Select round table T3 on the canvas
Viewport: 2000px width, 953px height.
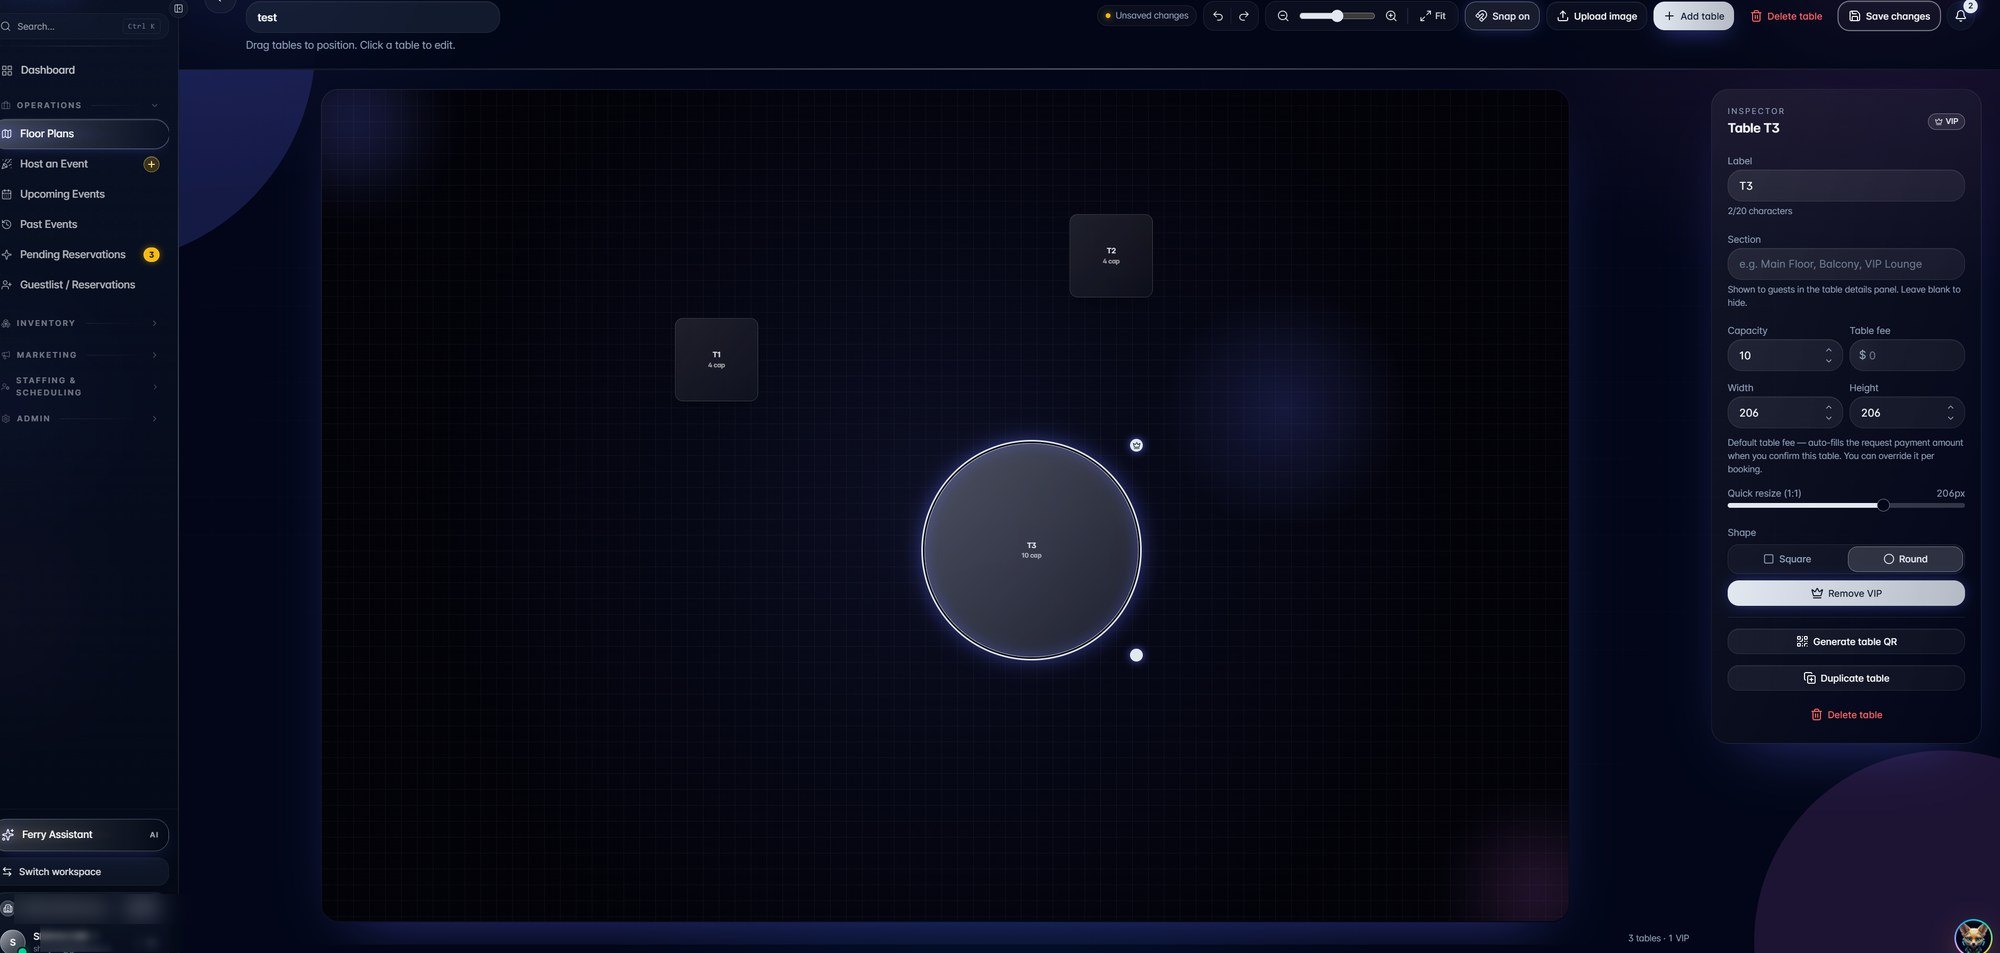pos(1031,550)
